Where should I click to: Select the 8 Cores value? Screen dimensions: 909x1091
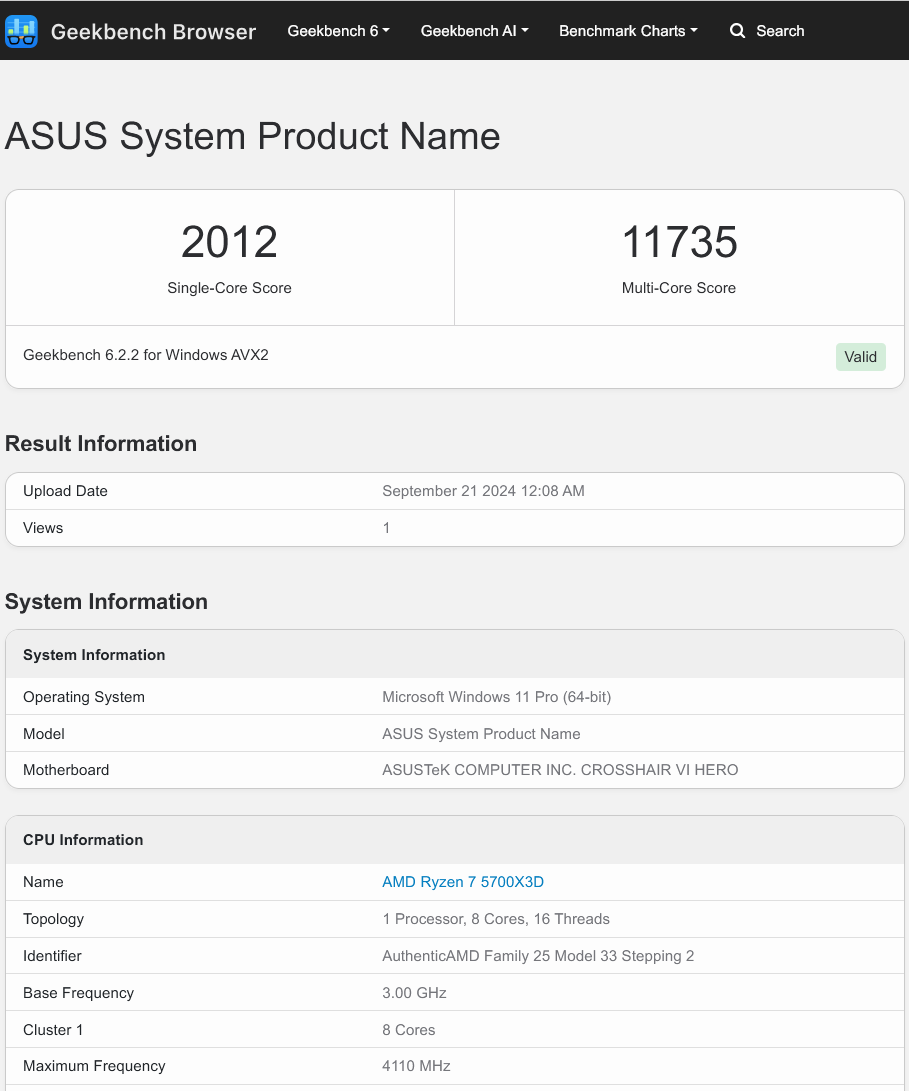pos(409,1030)
